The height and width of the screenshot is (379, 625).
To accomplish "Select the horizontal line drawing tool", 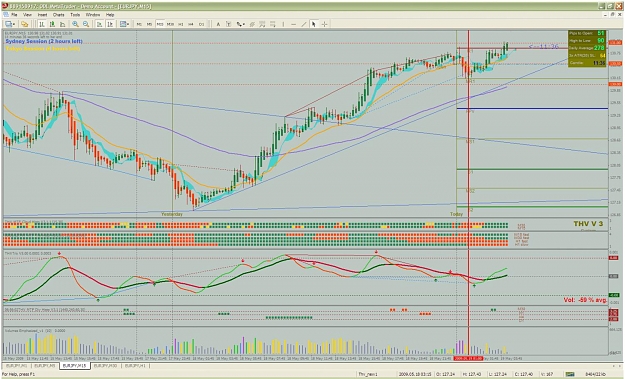I will 293,24.
